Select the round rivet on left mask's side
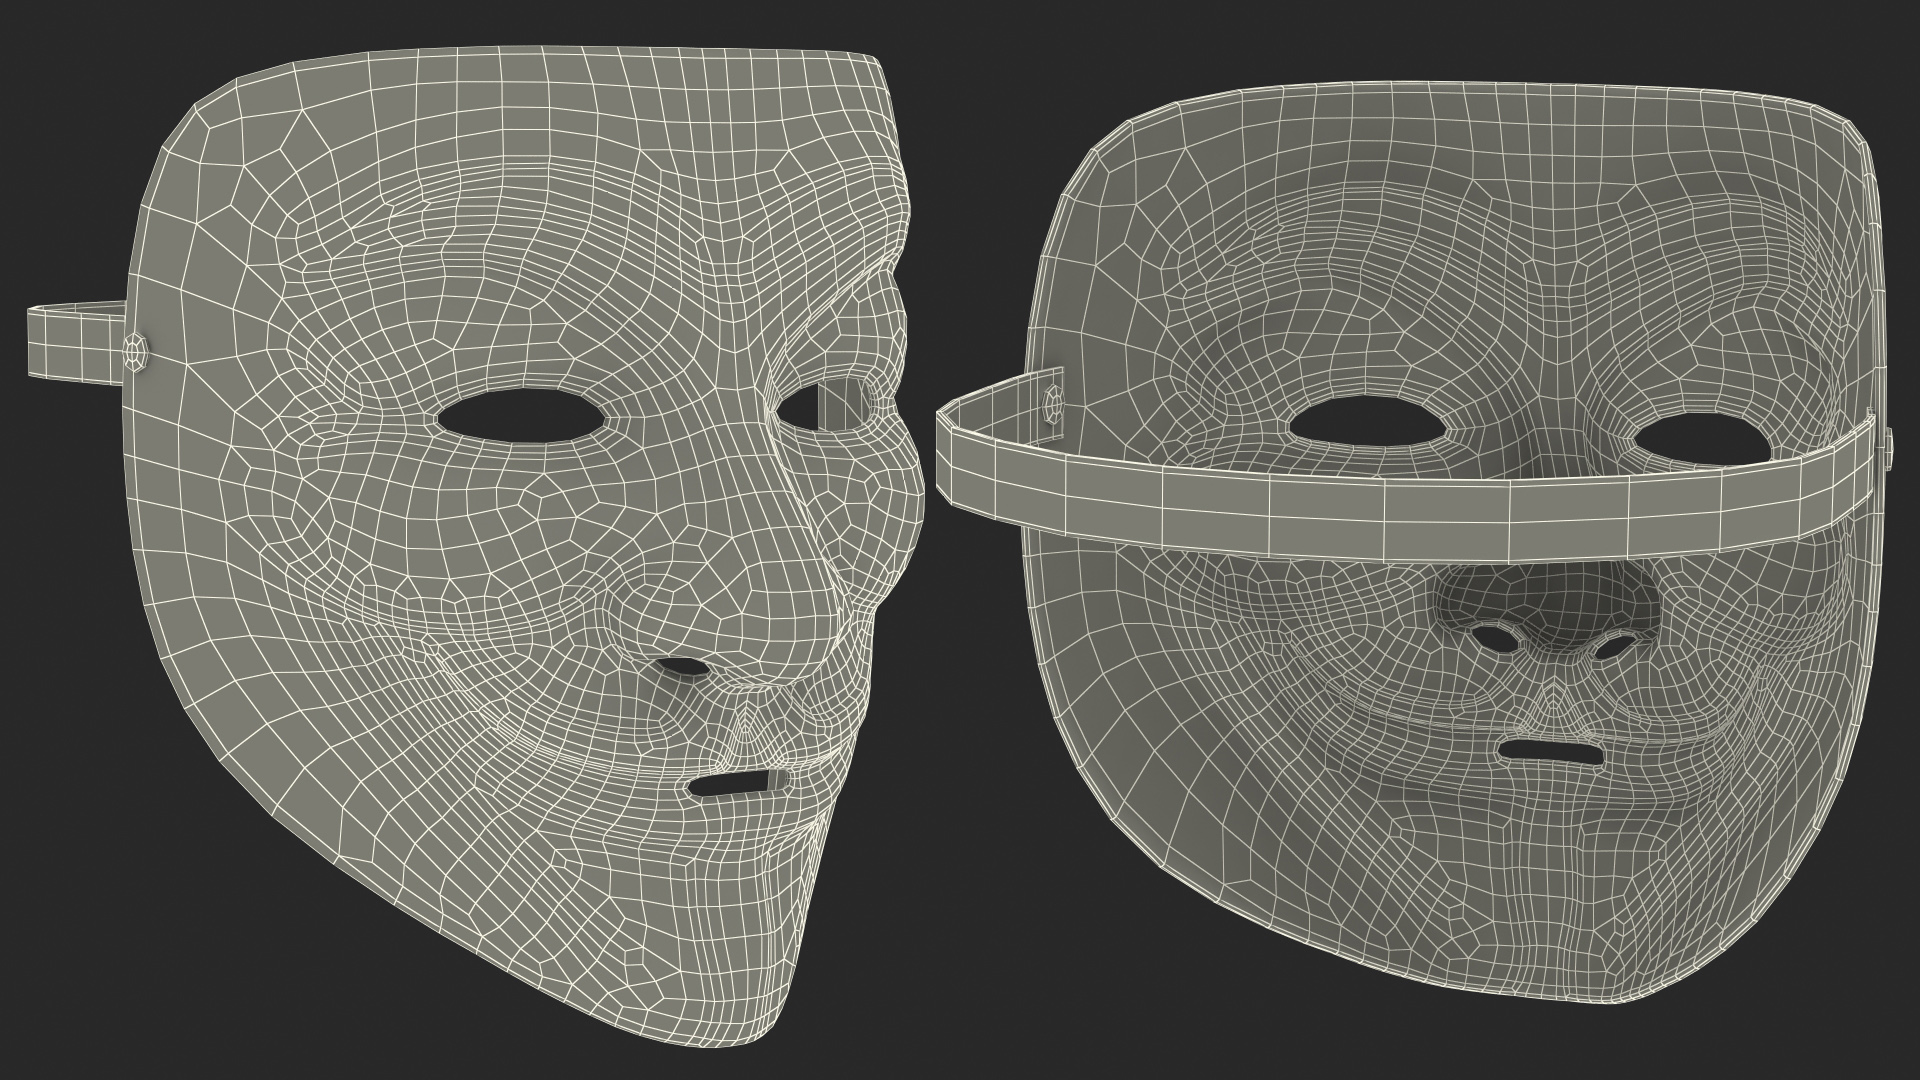The image size is (1920, 1080). tap(136, 351)
